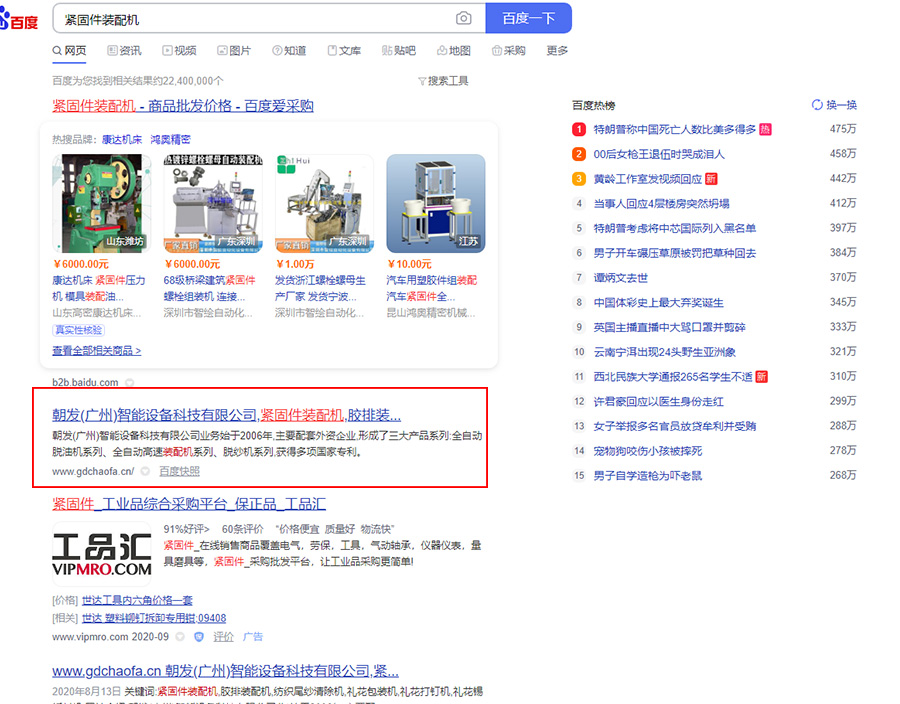Open hot topic 西北民族大学通报265名学生不适

point(673,376)
